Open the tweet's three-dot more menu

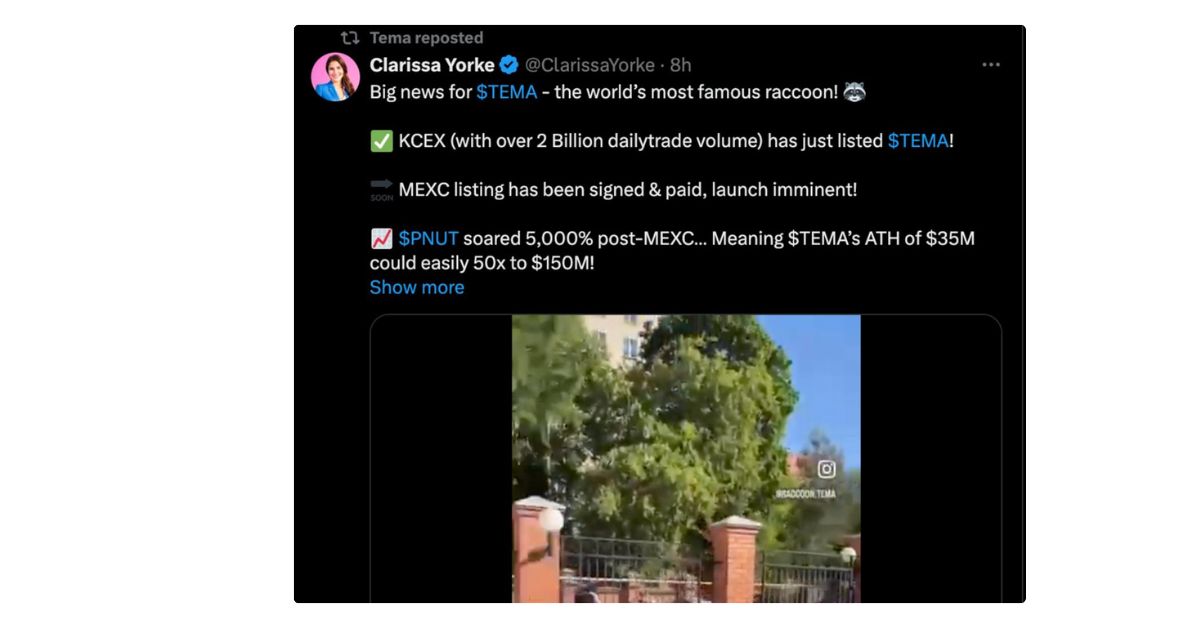pos(991,65)
